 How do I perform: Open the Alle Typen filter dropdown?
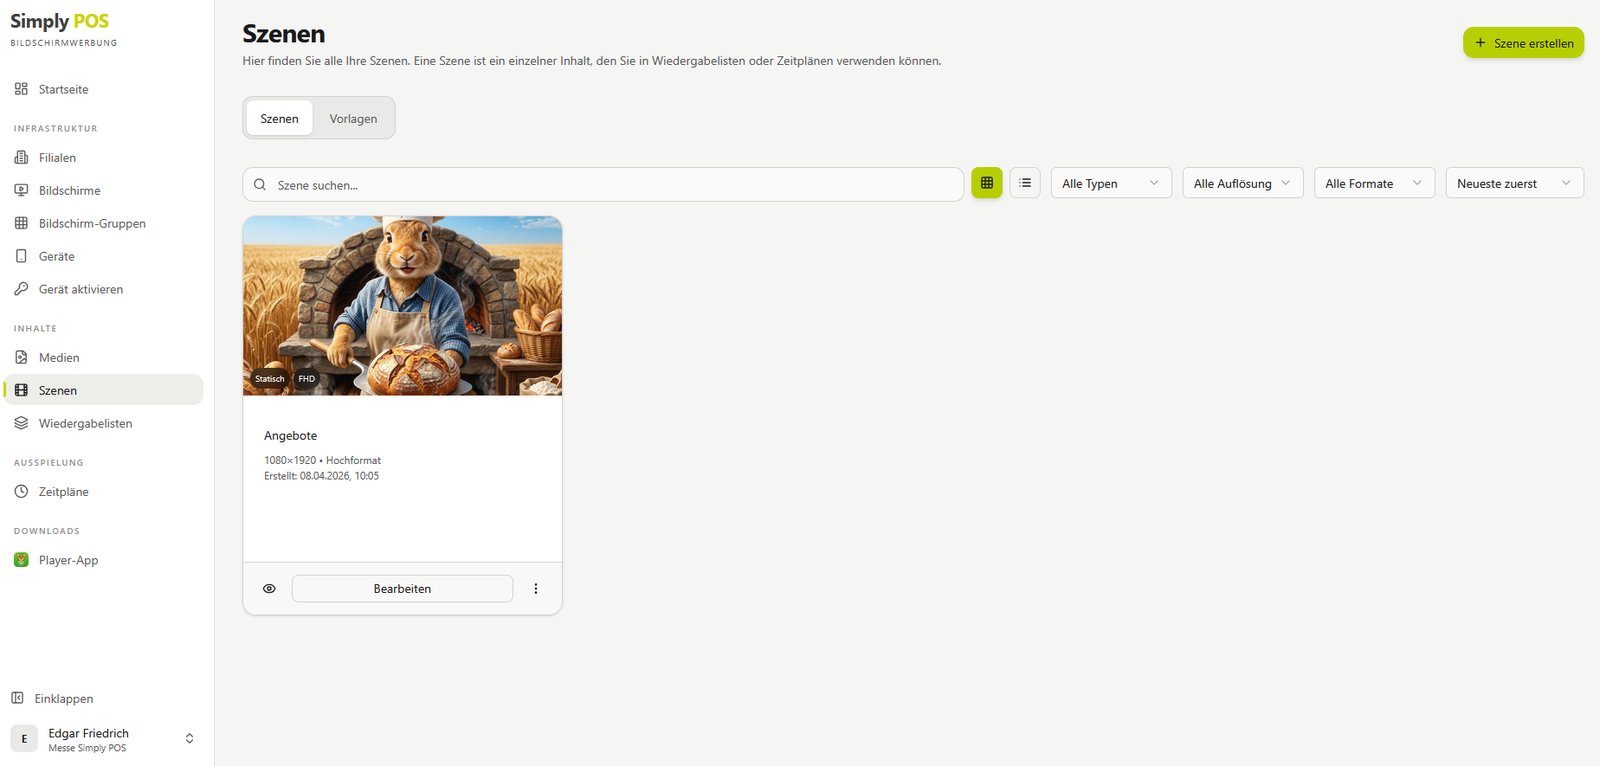(x=1111, y=183)
